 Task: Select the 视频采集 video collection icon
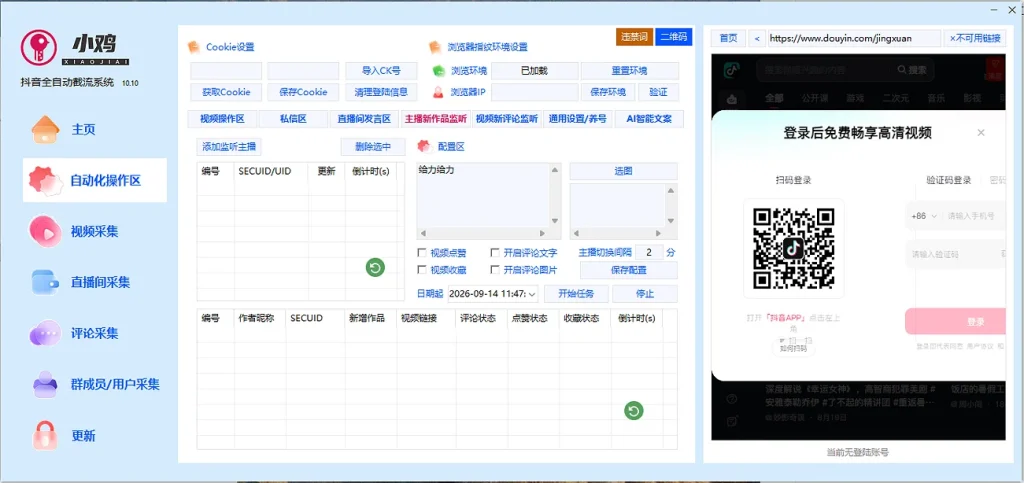click(45, 231)
